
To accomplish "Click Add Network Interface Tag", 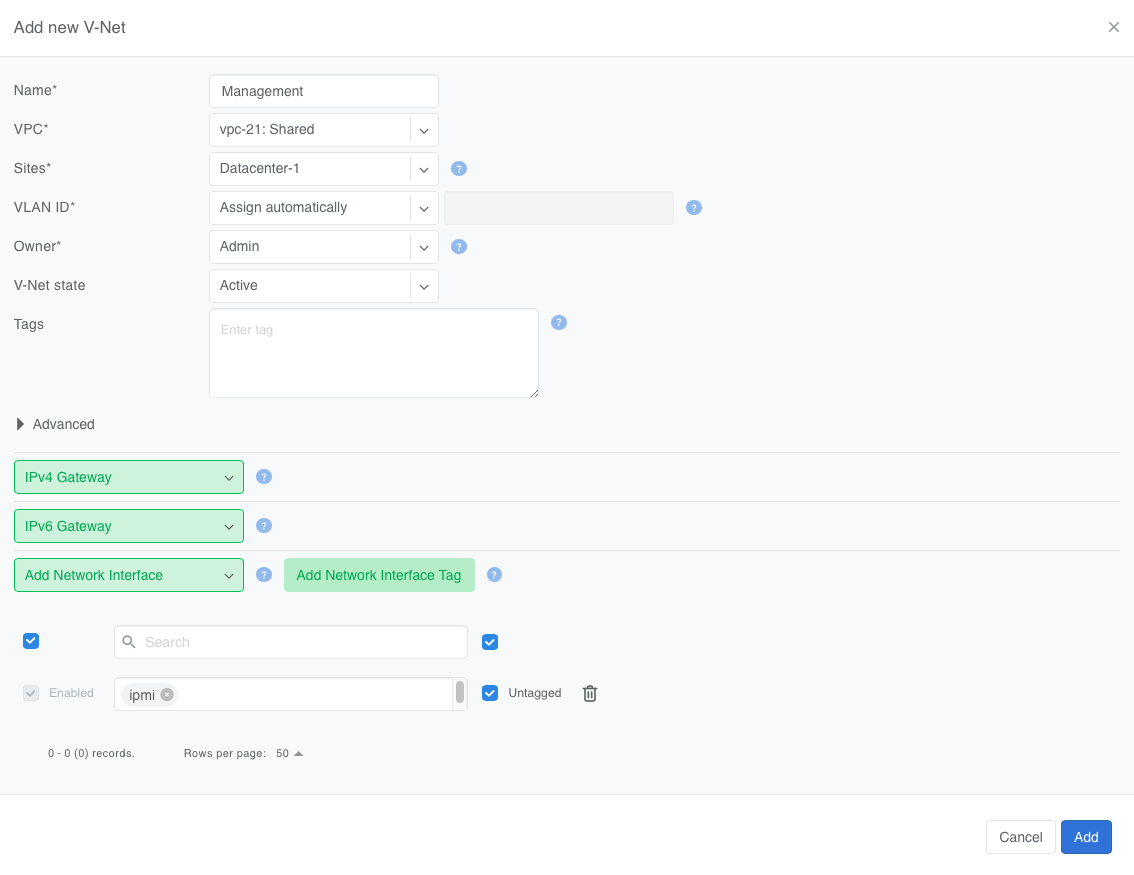I will point(379,575).
